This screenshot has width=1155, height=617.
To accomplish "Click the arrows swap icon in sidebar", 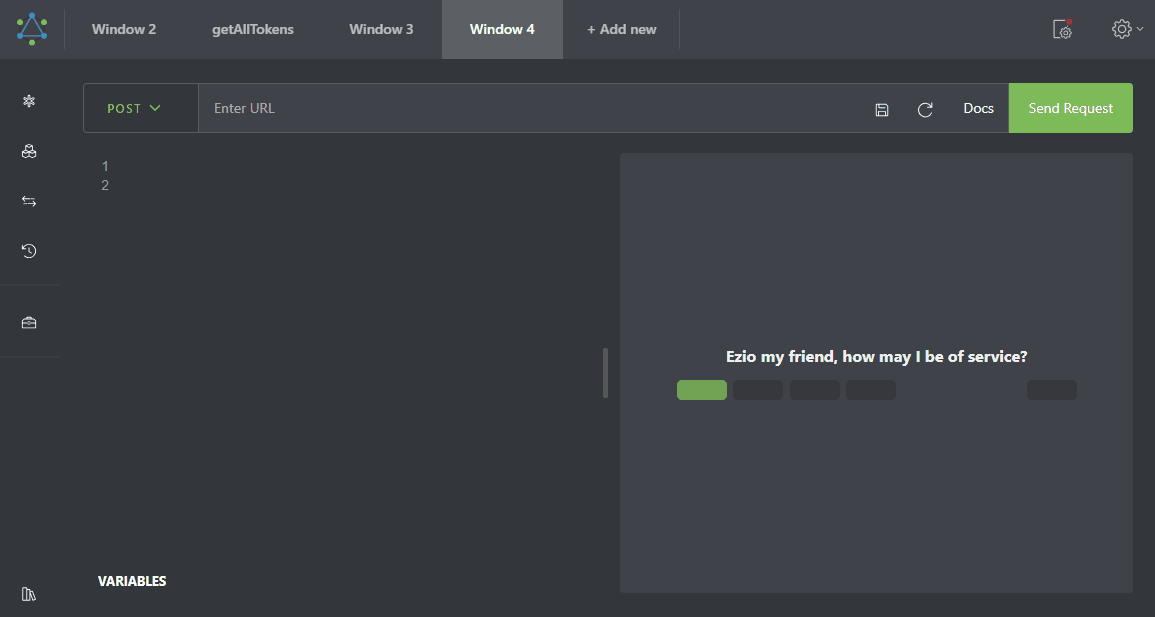I will (29, 201).
